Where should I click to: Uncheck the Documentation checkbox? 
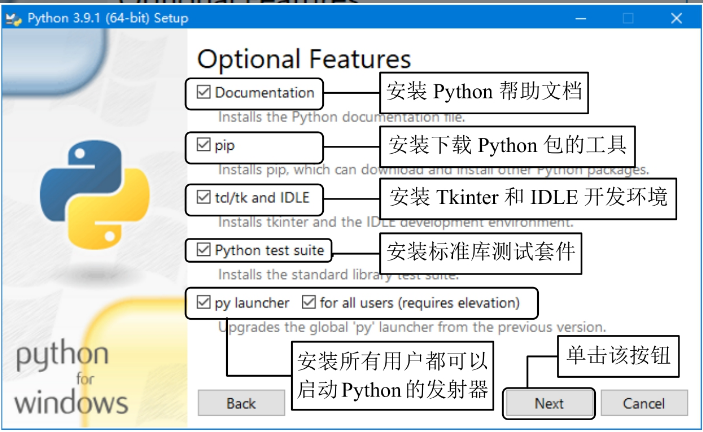tap(204, 92)
